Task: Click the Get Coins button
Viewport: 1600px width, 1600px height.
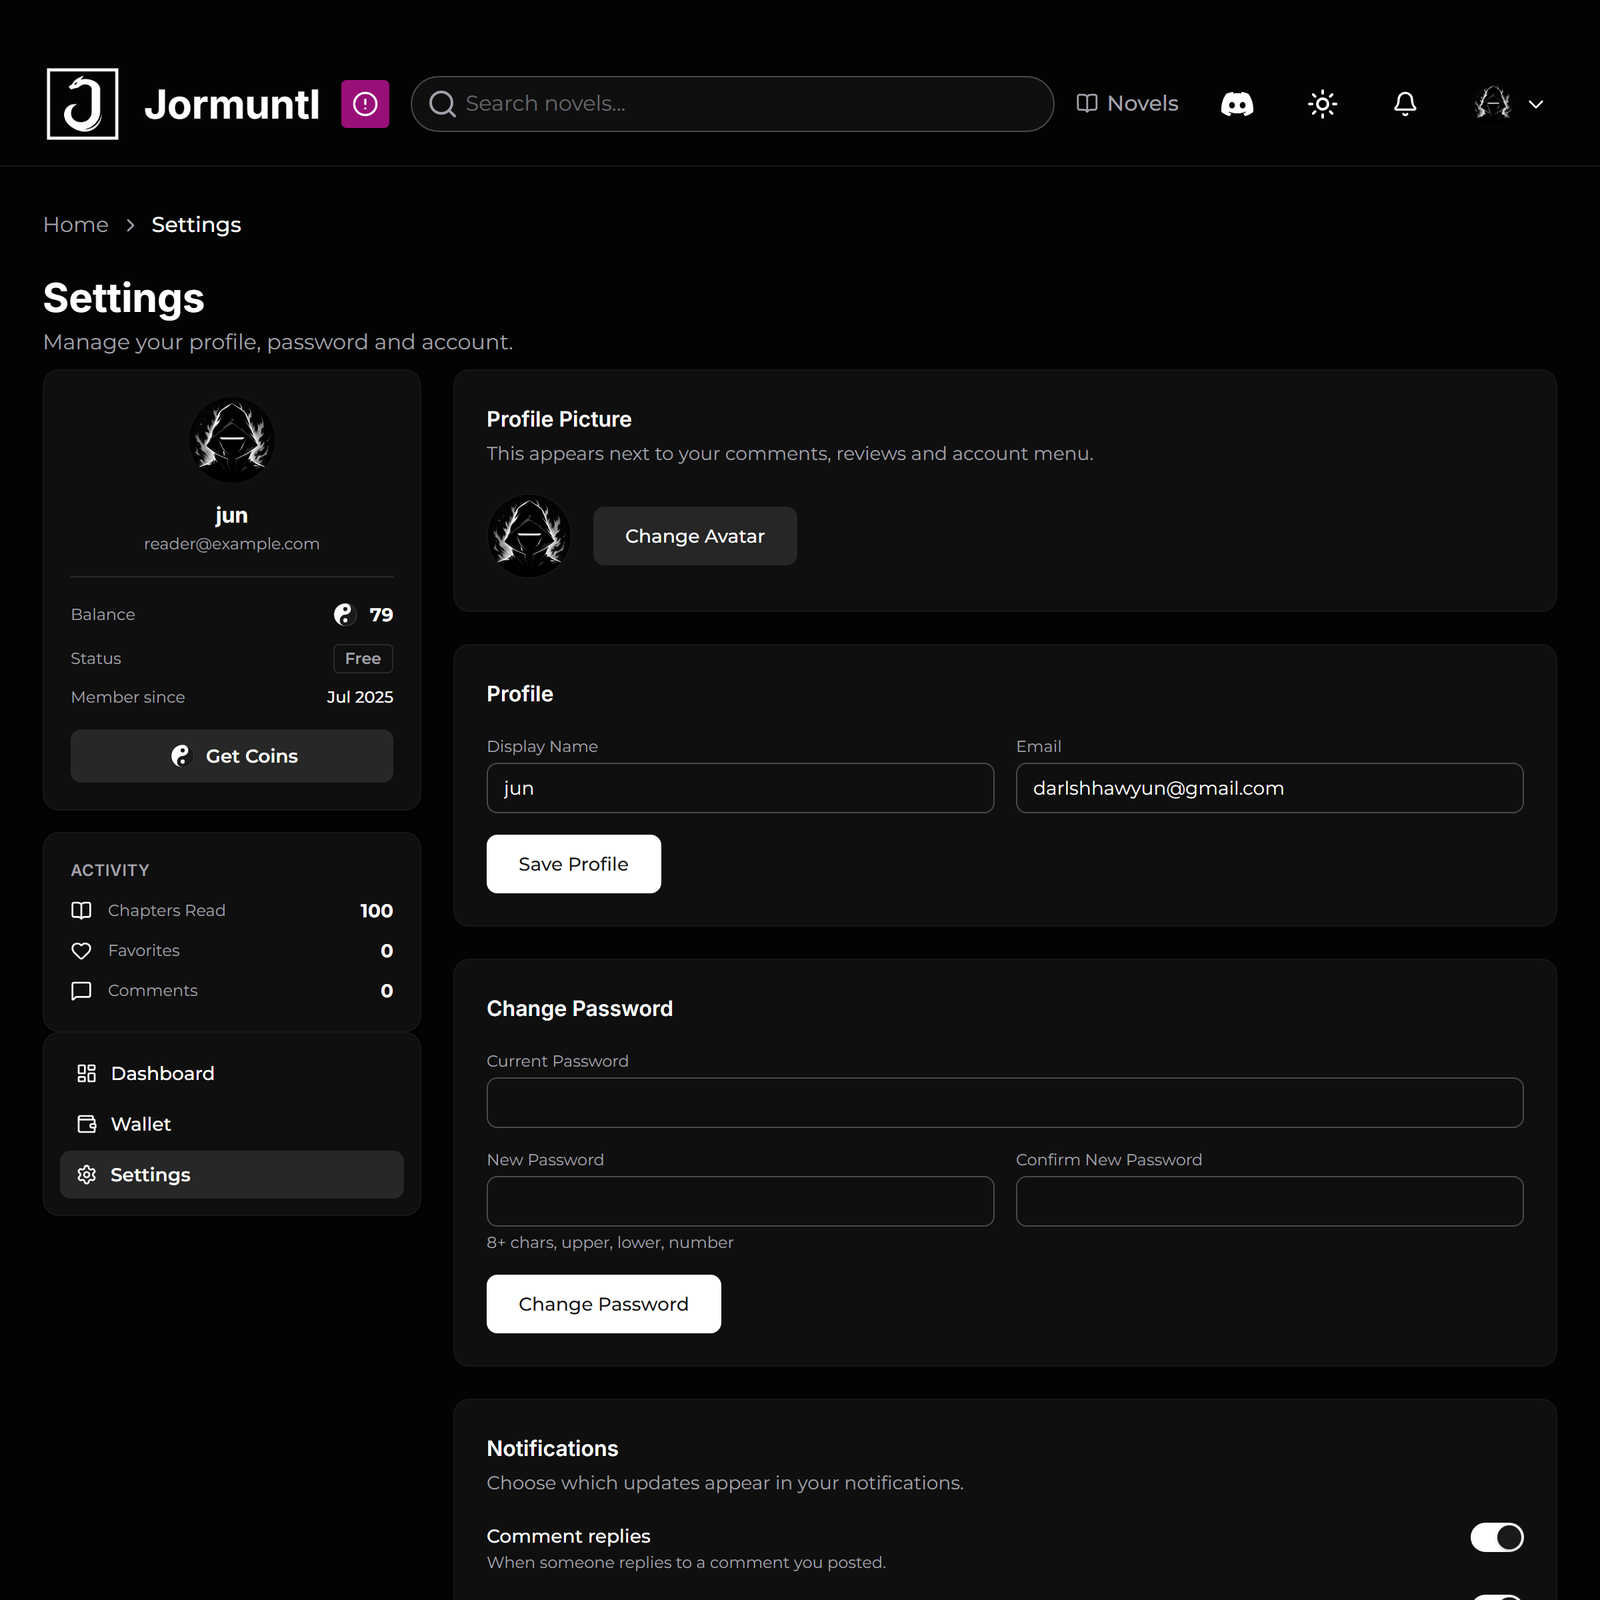Action: [x=232, y=756]
